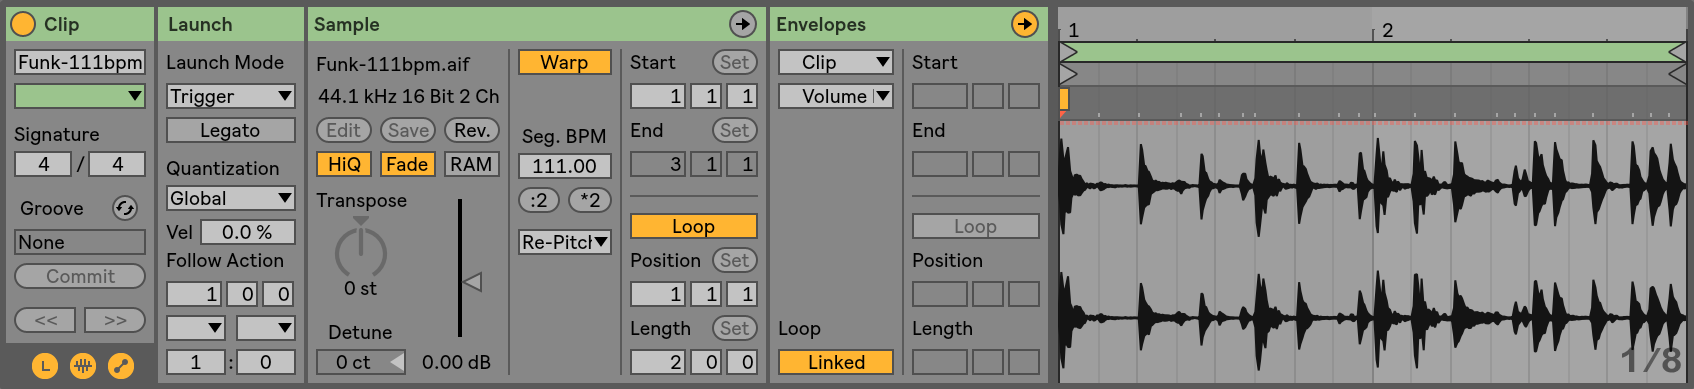
Task: Click the Legato button
Action: tap(230, 130)
